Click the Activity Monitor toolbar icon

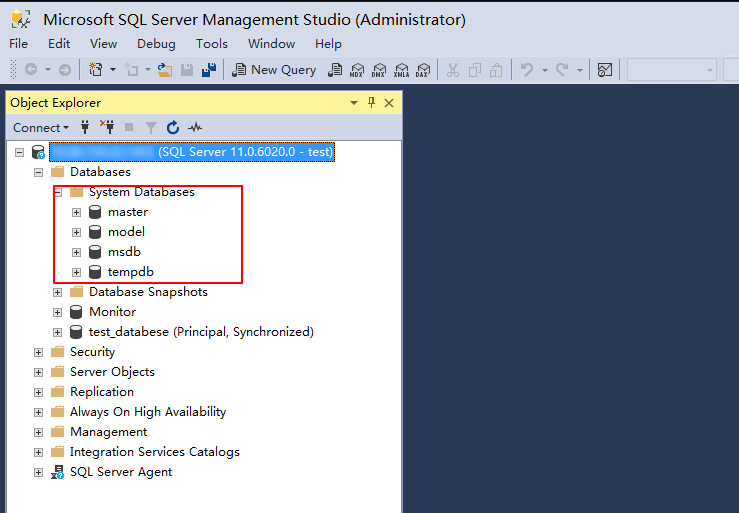point(605,70)
